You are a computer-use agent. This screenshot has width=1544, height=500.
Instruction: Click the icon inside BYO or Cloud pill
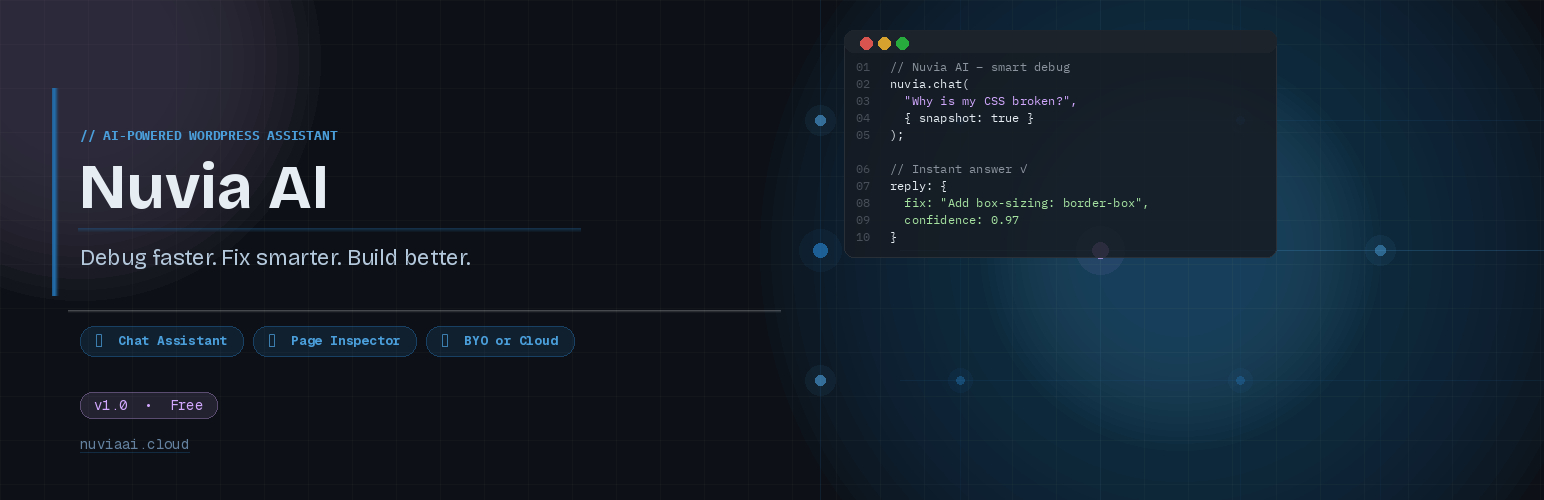(x=445, y=341)
